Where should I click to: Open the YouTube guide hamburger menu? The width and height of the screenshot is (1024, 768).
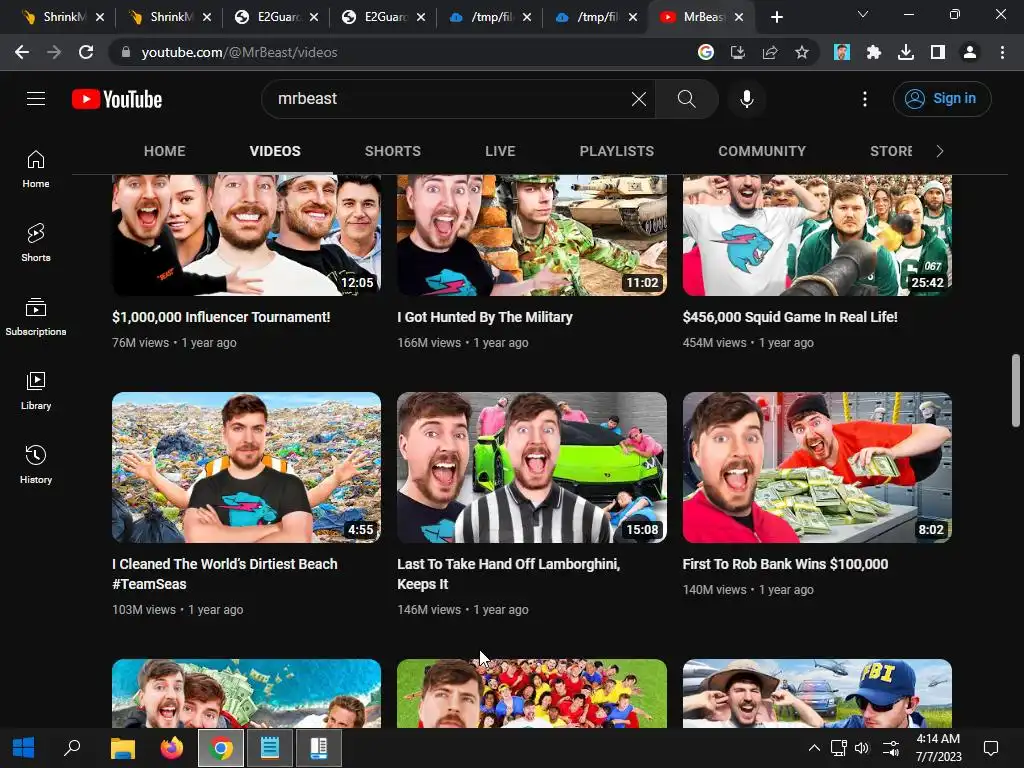point(36,99)
